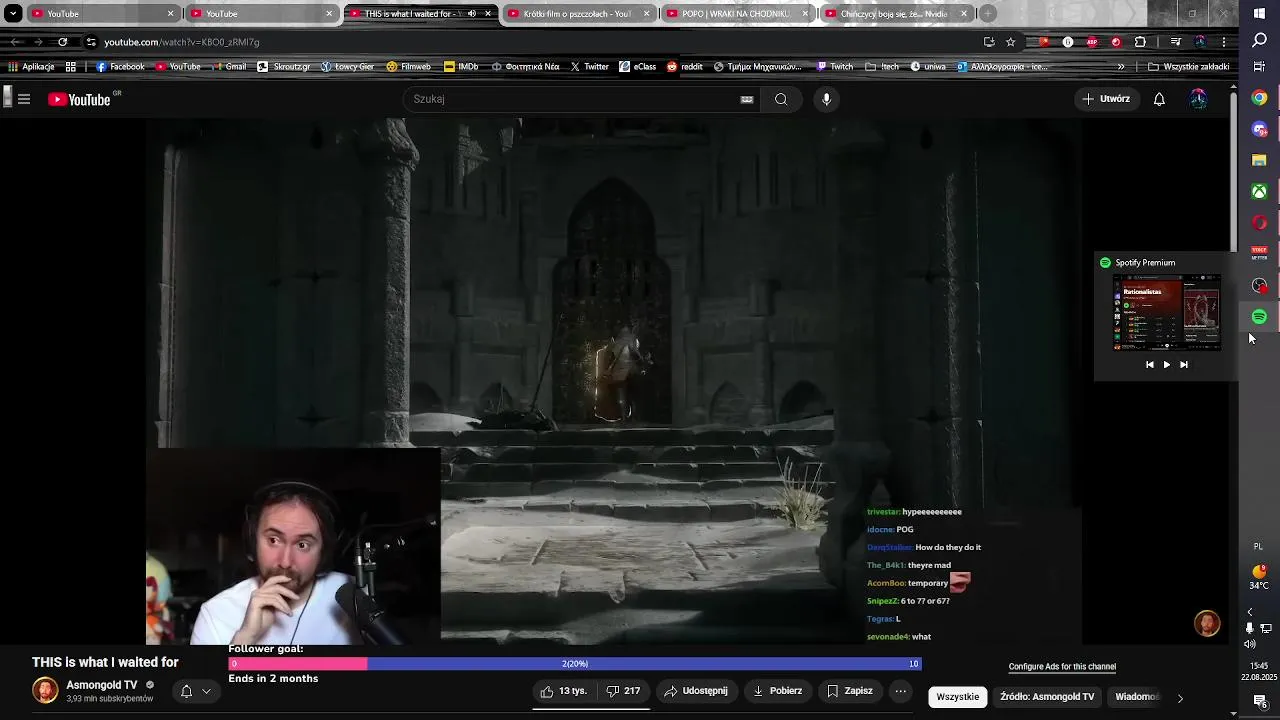
Task: Open the Gmail bookmark
Action: (229, 67)
